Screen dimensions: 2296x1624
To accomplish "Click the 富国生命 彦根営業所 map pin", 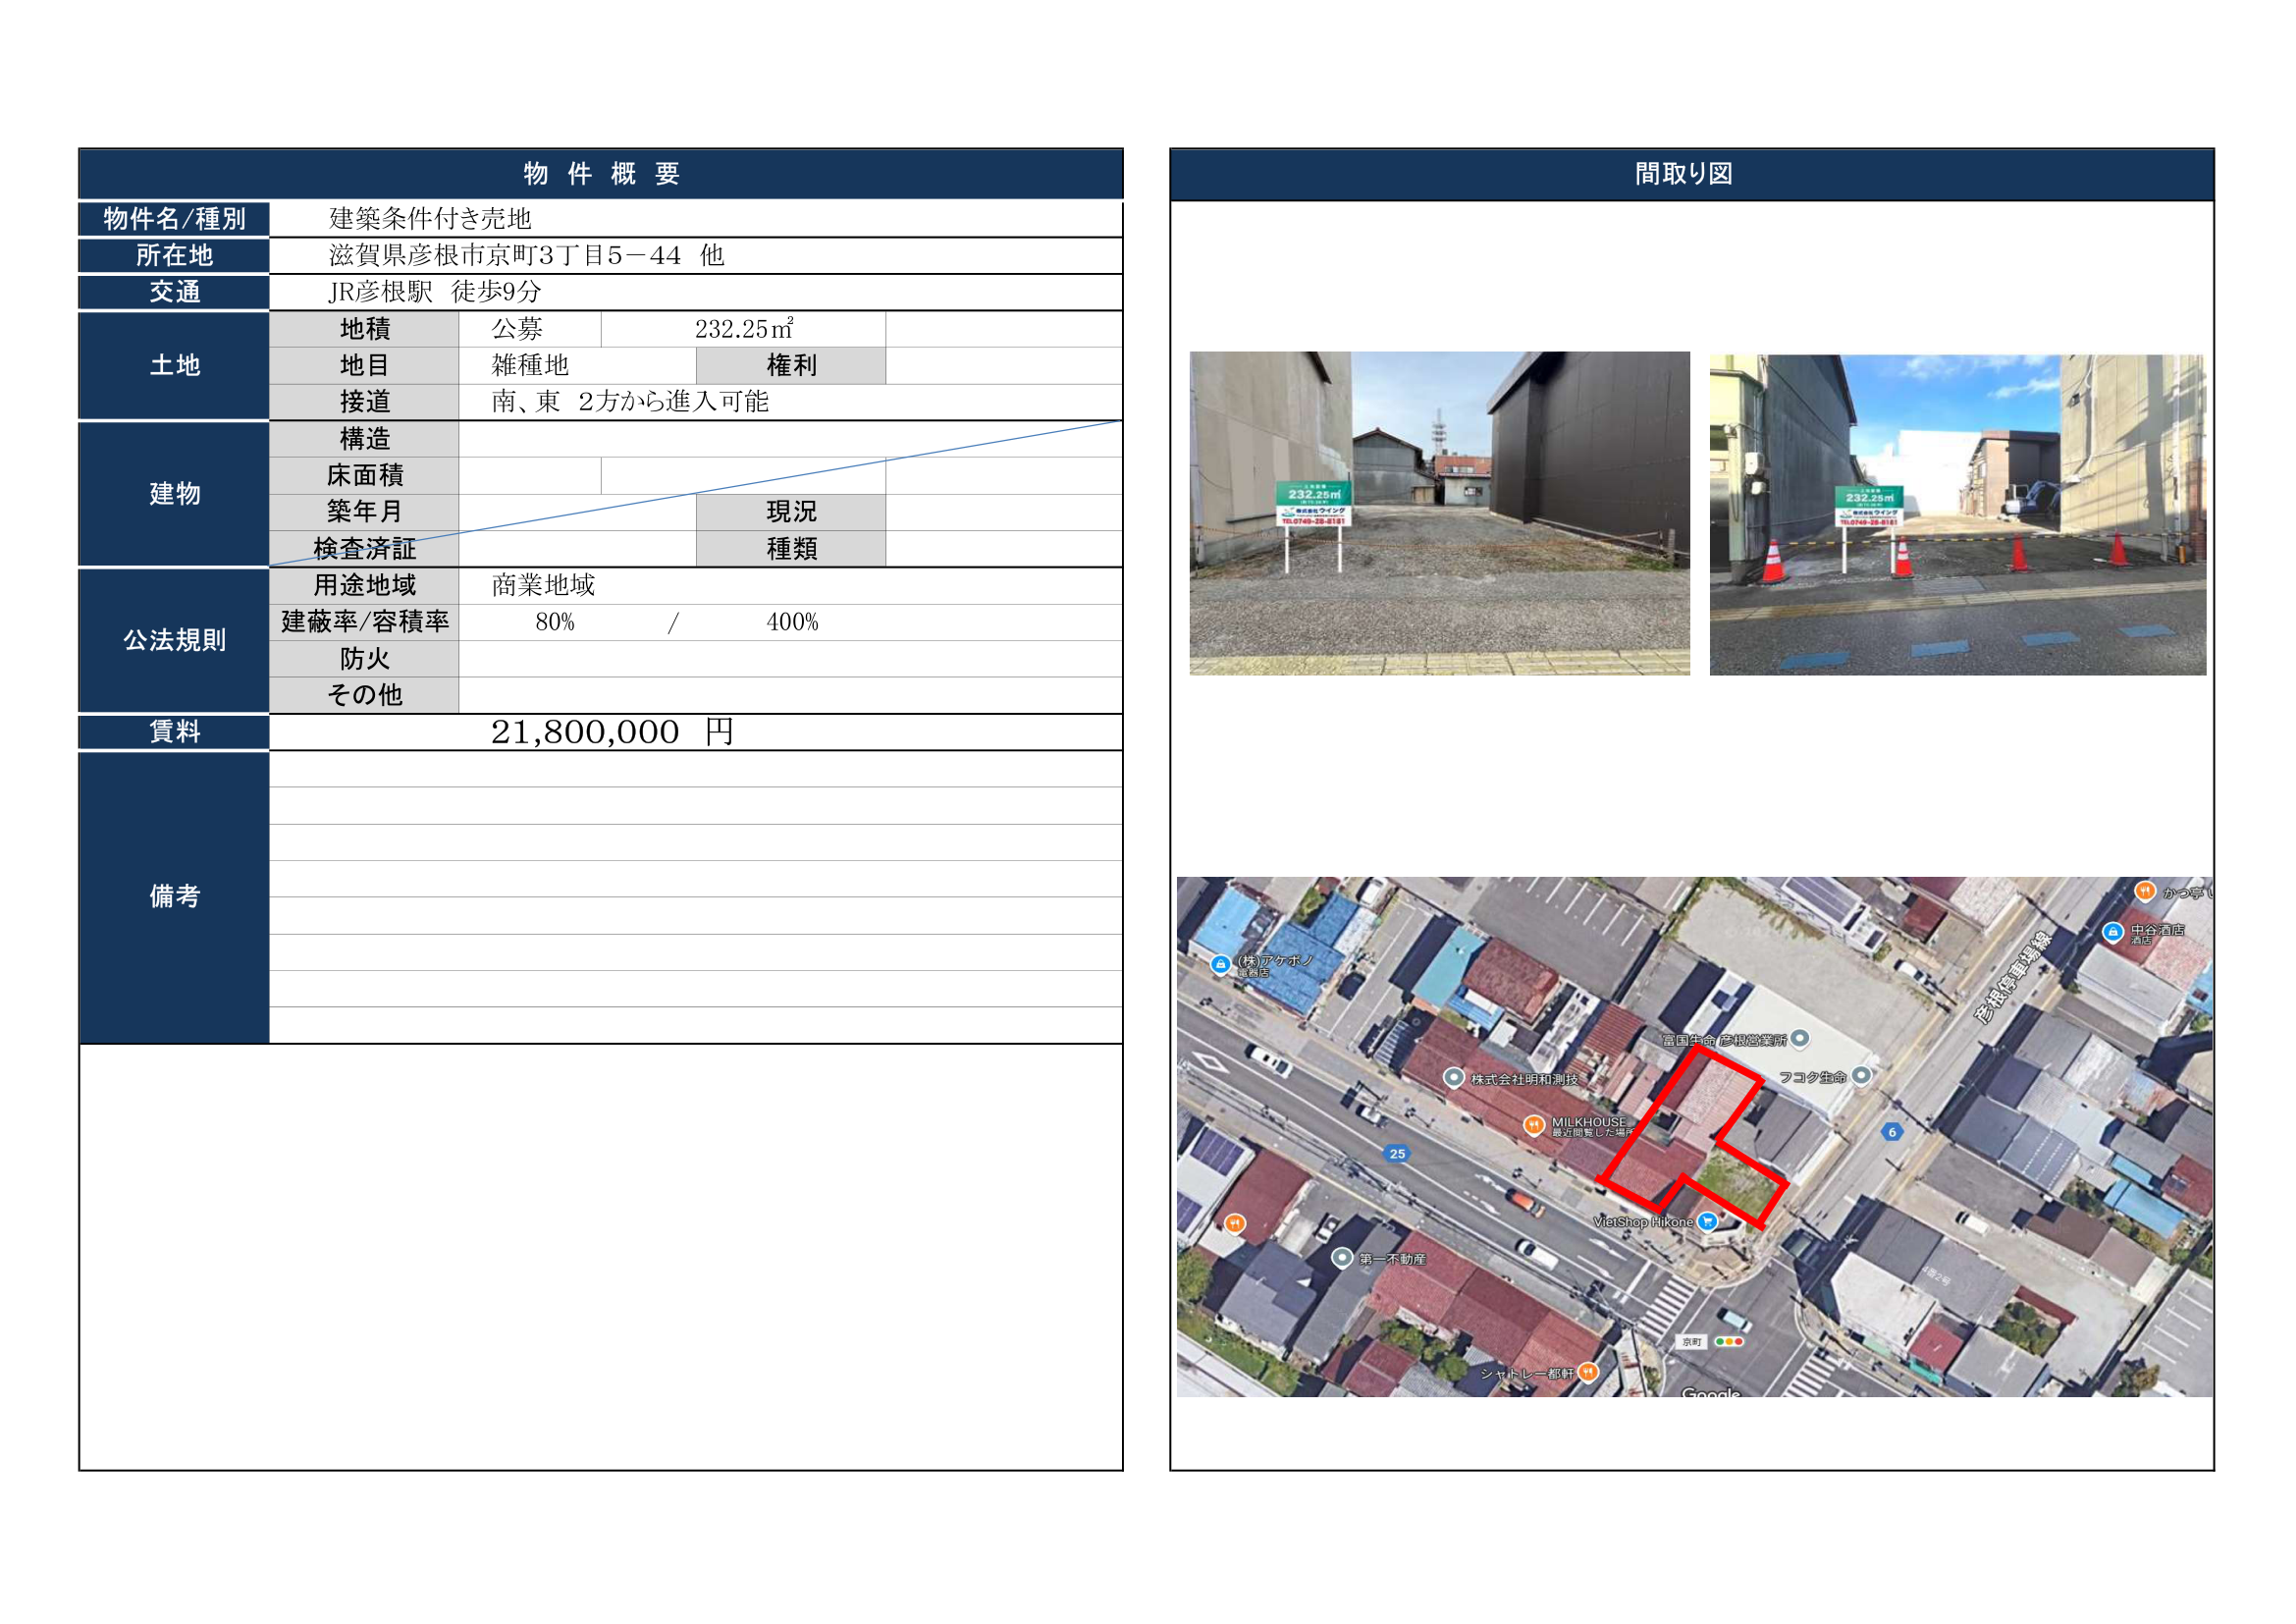I will click(1800, 1039).
